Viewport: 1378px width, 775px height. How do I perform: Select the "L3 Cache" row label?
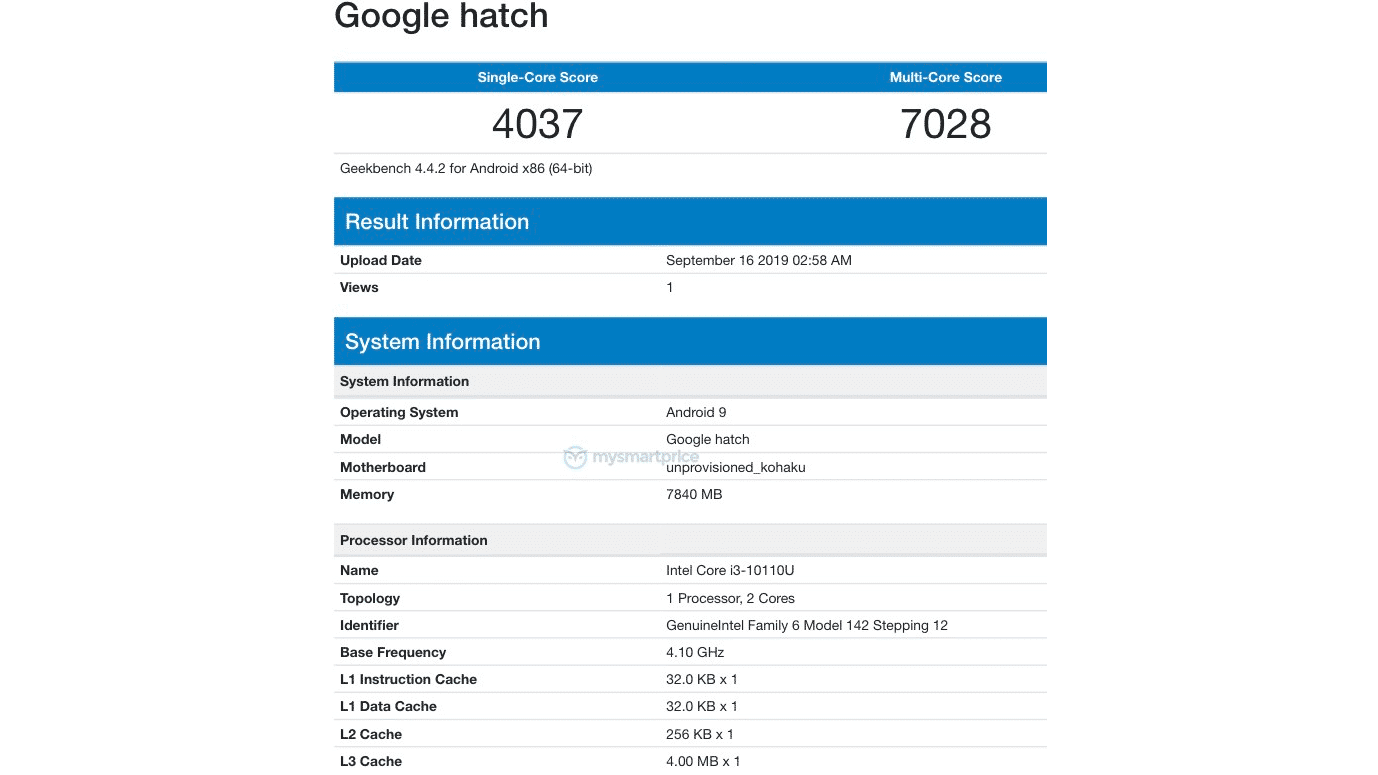(x=371, y=761)
